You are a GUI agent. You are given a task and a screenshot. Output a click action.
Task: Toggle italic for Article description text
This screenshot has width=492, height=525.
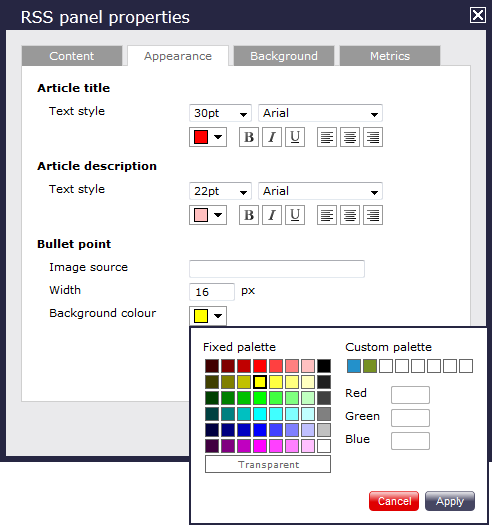pos(272,215)
